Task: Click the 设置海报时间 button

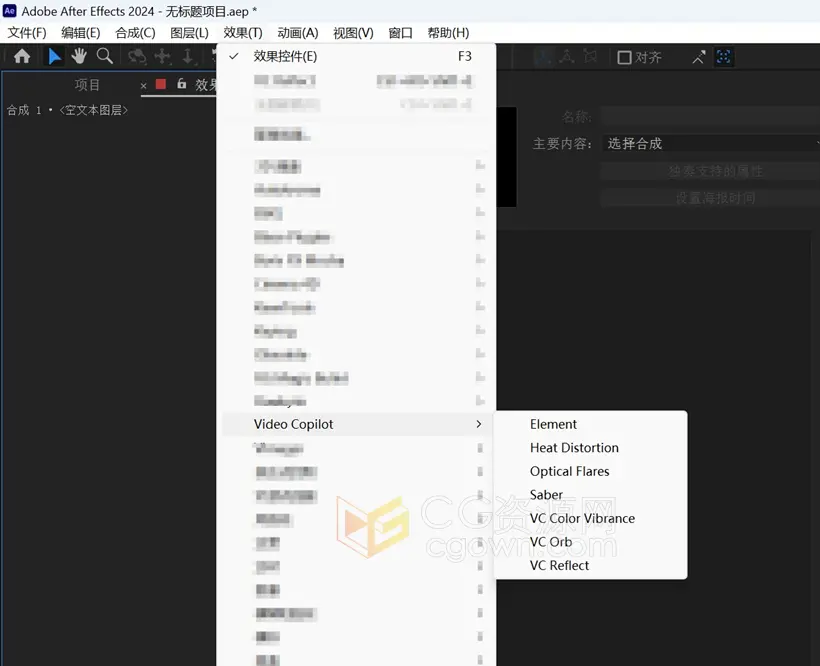Action: tap(711, 198)
